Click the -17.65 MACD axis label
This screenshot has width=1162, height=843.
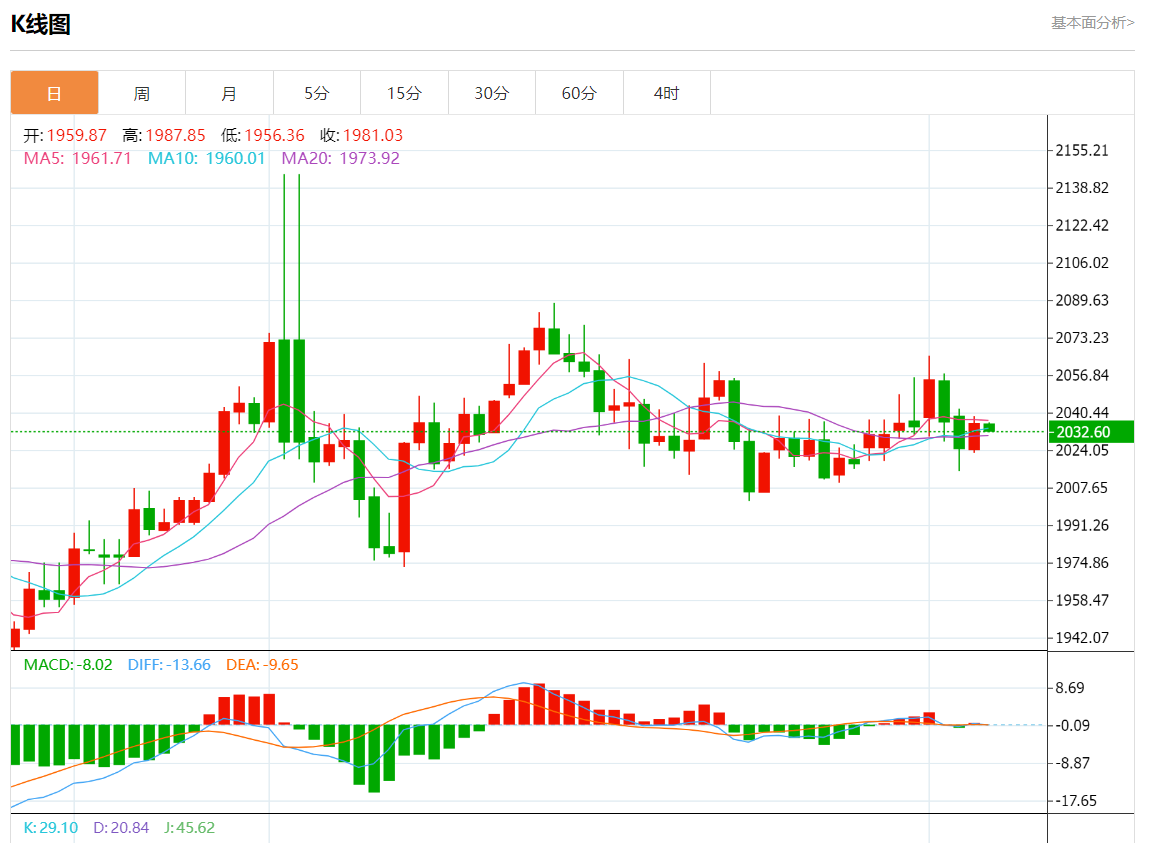[x=1075, y=801]
